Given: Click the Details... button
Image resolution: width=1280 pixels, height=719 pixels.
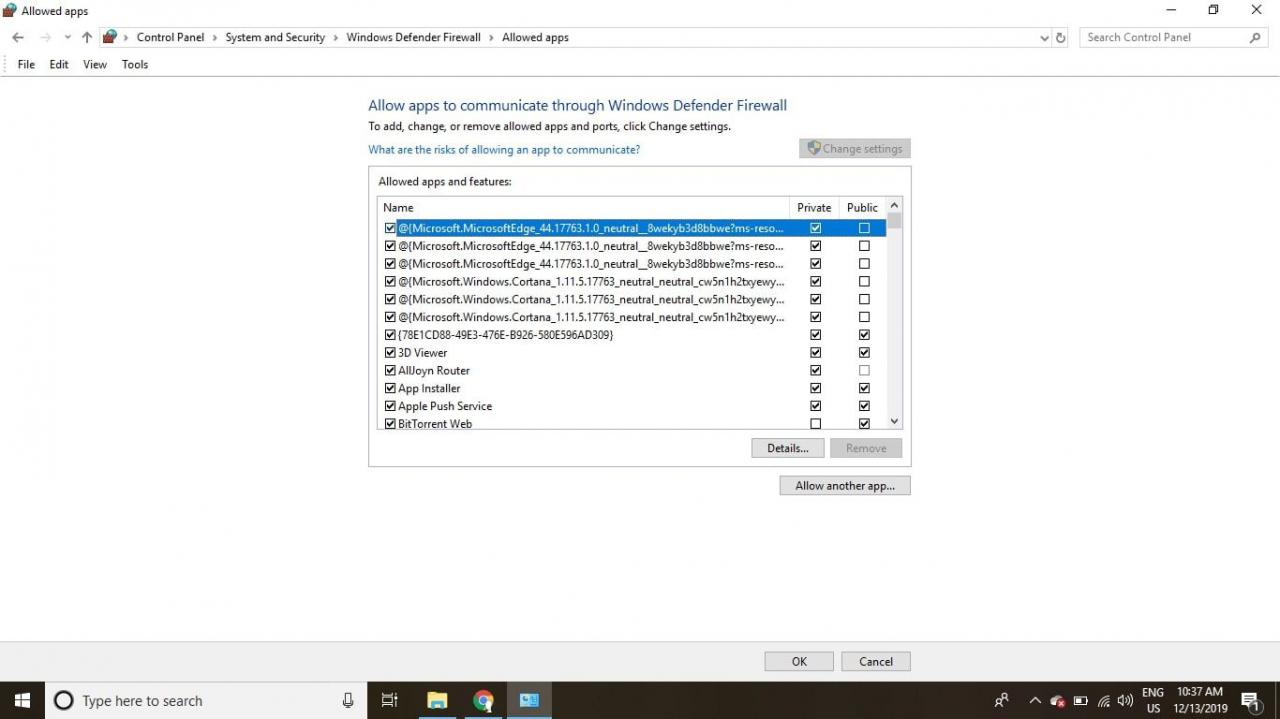Looking at the screenshot, I should tap(788, 448).
